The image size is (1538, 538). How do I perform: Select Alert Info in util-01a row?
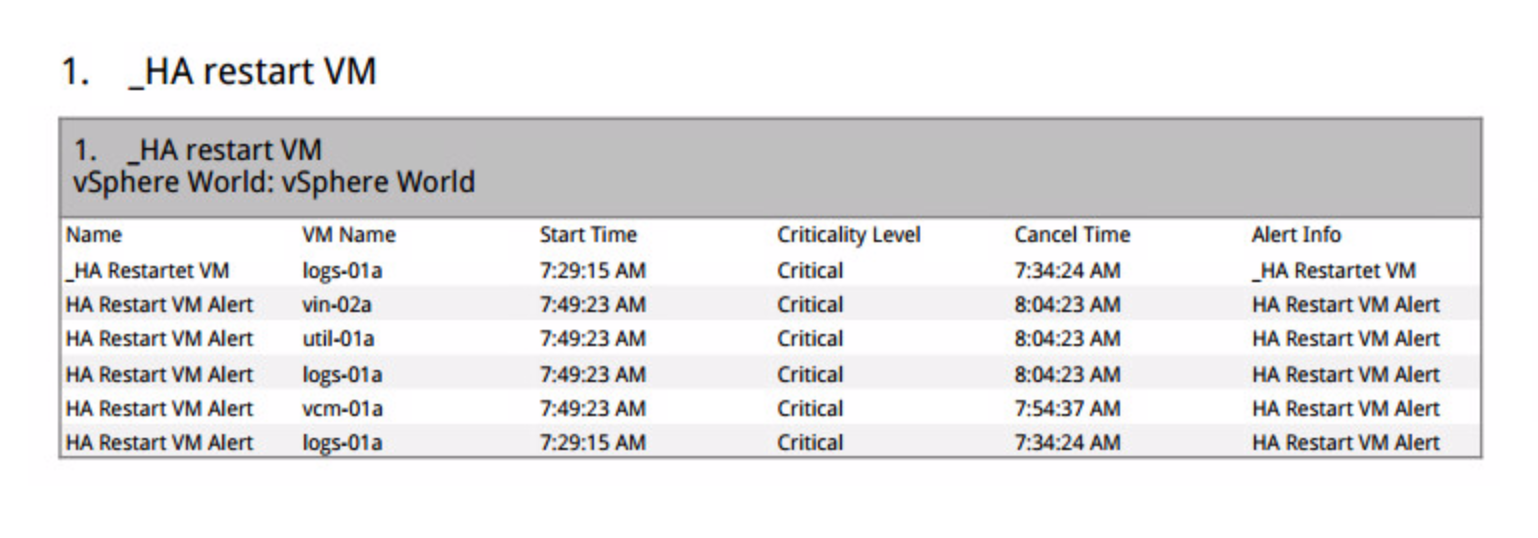(x=1345, y=339)
